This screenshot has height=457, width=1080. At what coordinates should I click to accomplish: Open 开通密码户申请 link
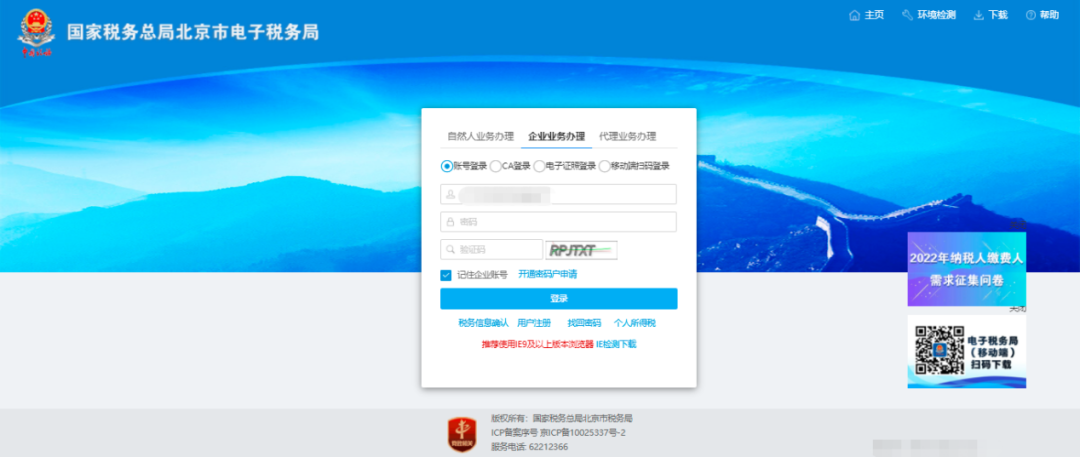point(548,274)
